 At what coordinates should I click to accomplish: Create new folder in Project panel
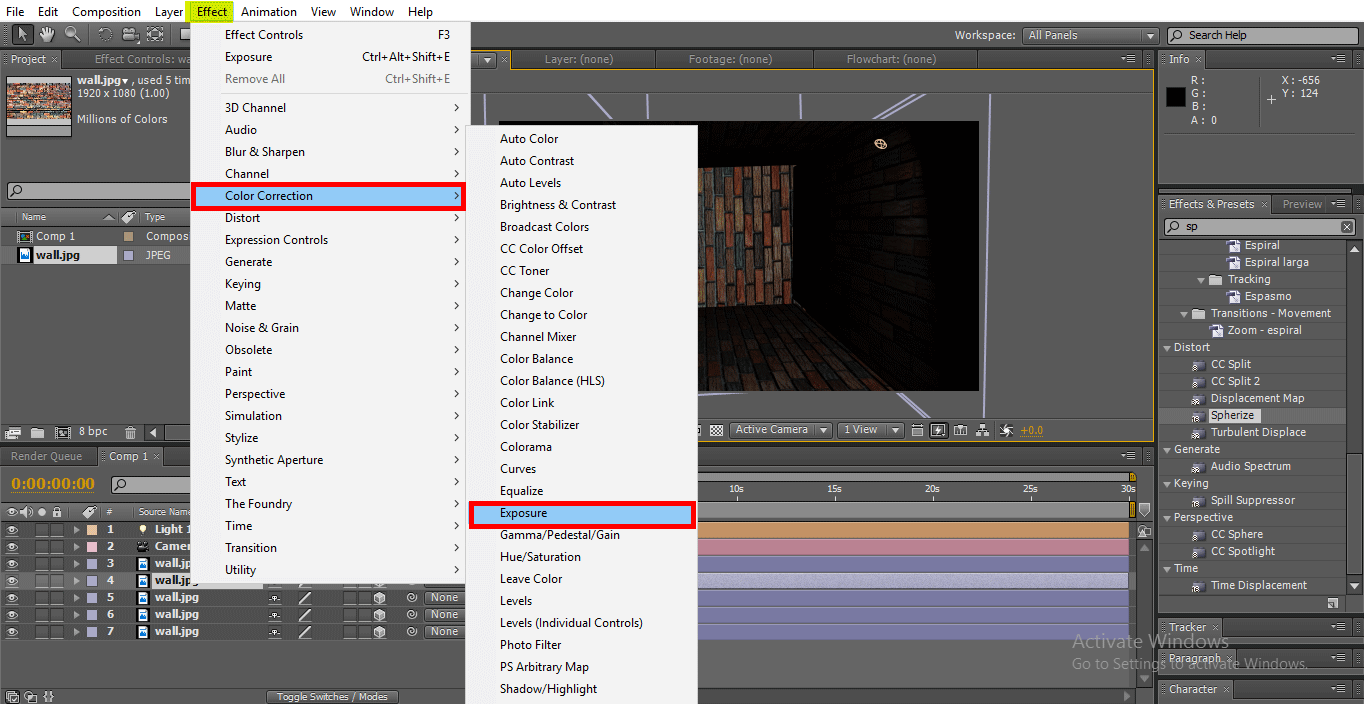37,433
